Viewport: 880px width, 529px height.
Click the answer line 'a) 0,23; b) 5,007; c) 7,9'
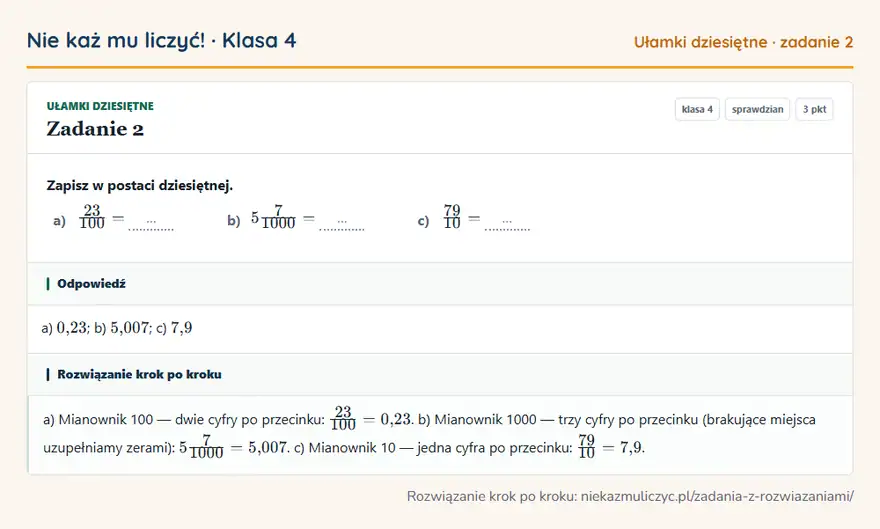point(117,328)
